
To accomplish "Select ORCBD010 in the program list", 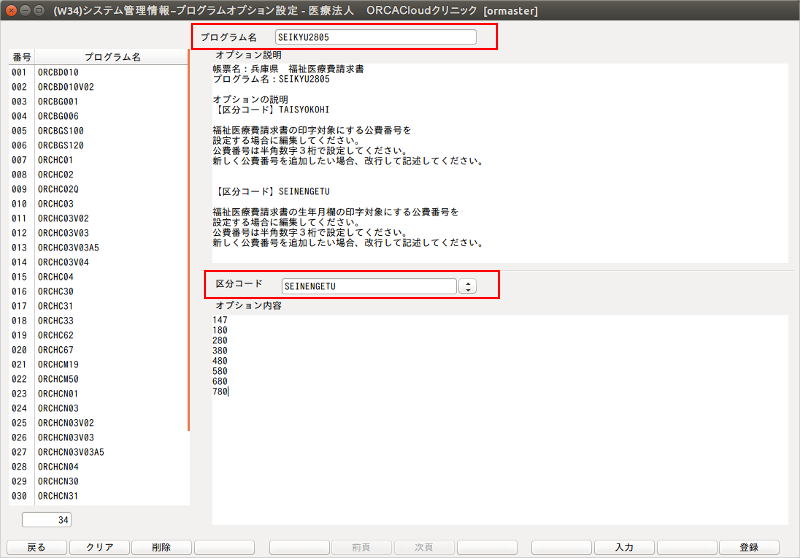I will tap(110, 73).
